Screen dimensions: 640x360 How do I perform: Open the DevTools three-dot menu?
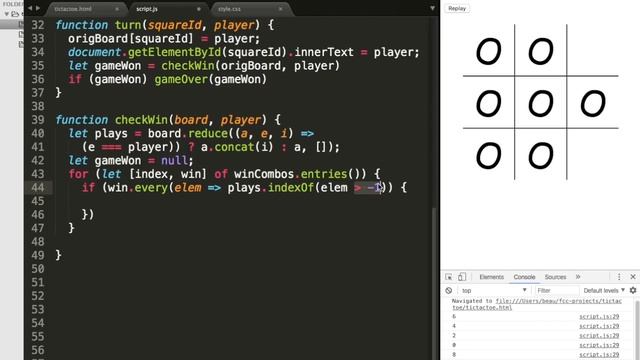click(x=619, y=277)
